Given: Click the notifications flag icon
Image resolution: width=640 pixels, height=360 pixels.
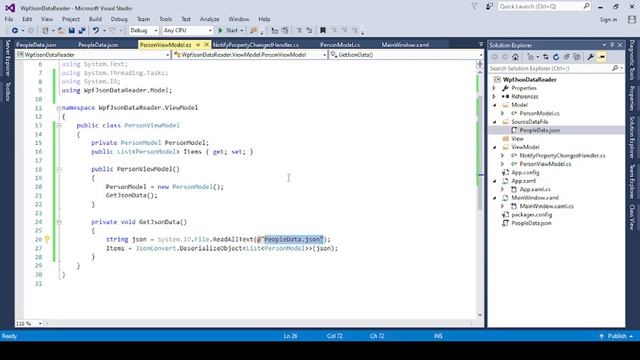Looking at the screenshot, I should tap(474, 7).
